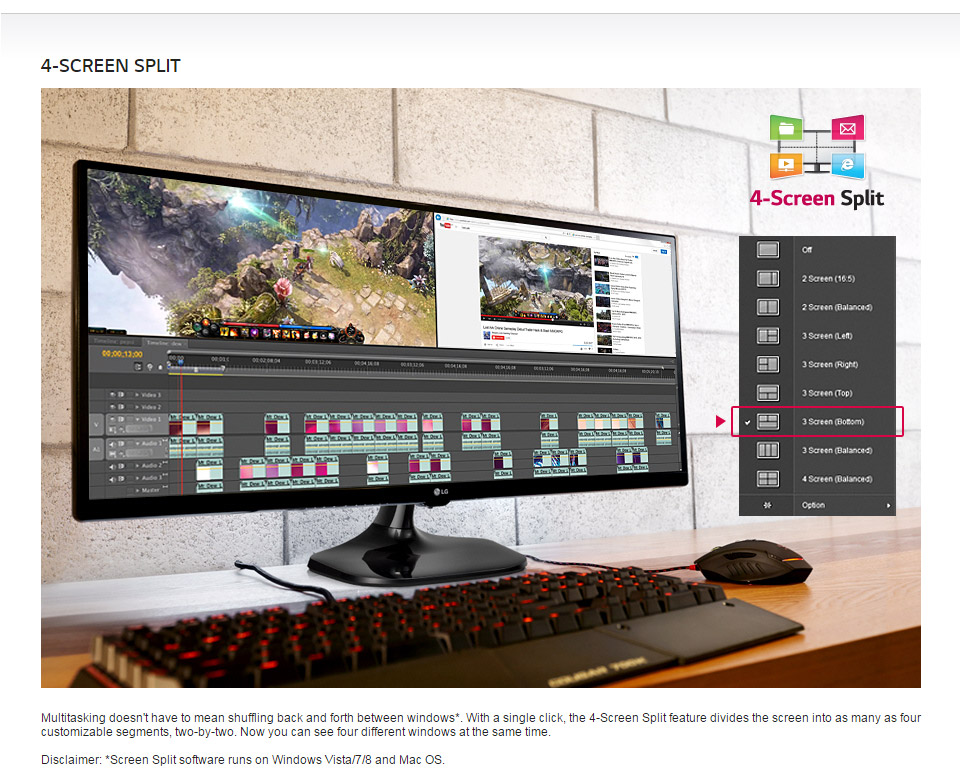The width and height of the screenshot is (960, 784).
Task: Expand the Option submenu arrow
Action: (890, 506)
